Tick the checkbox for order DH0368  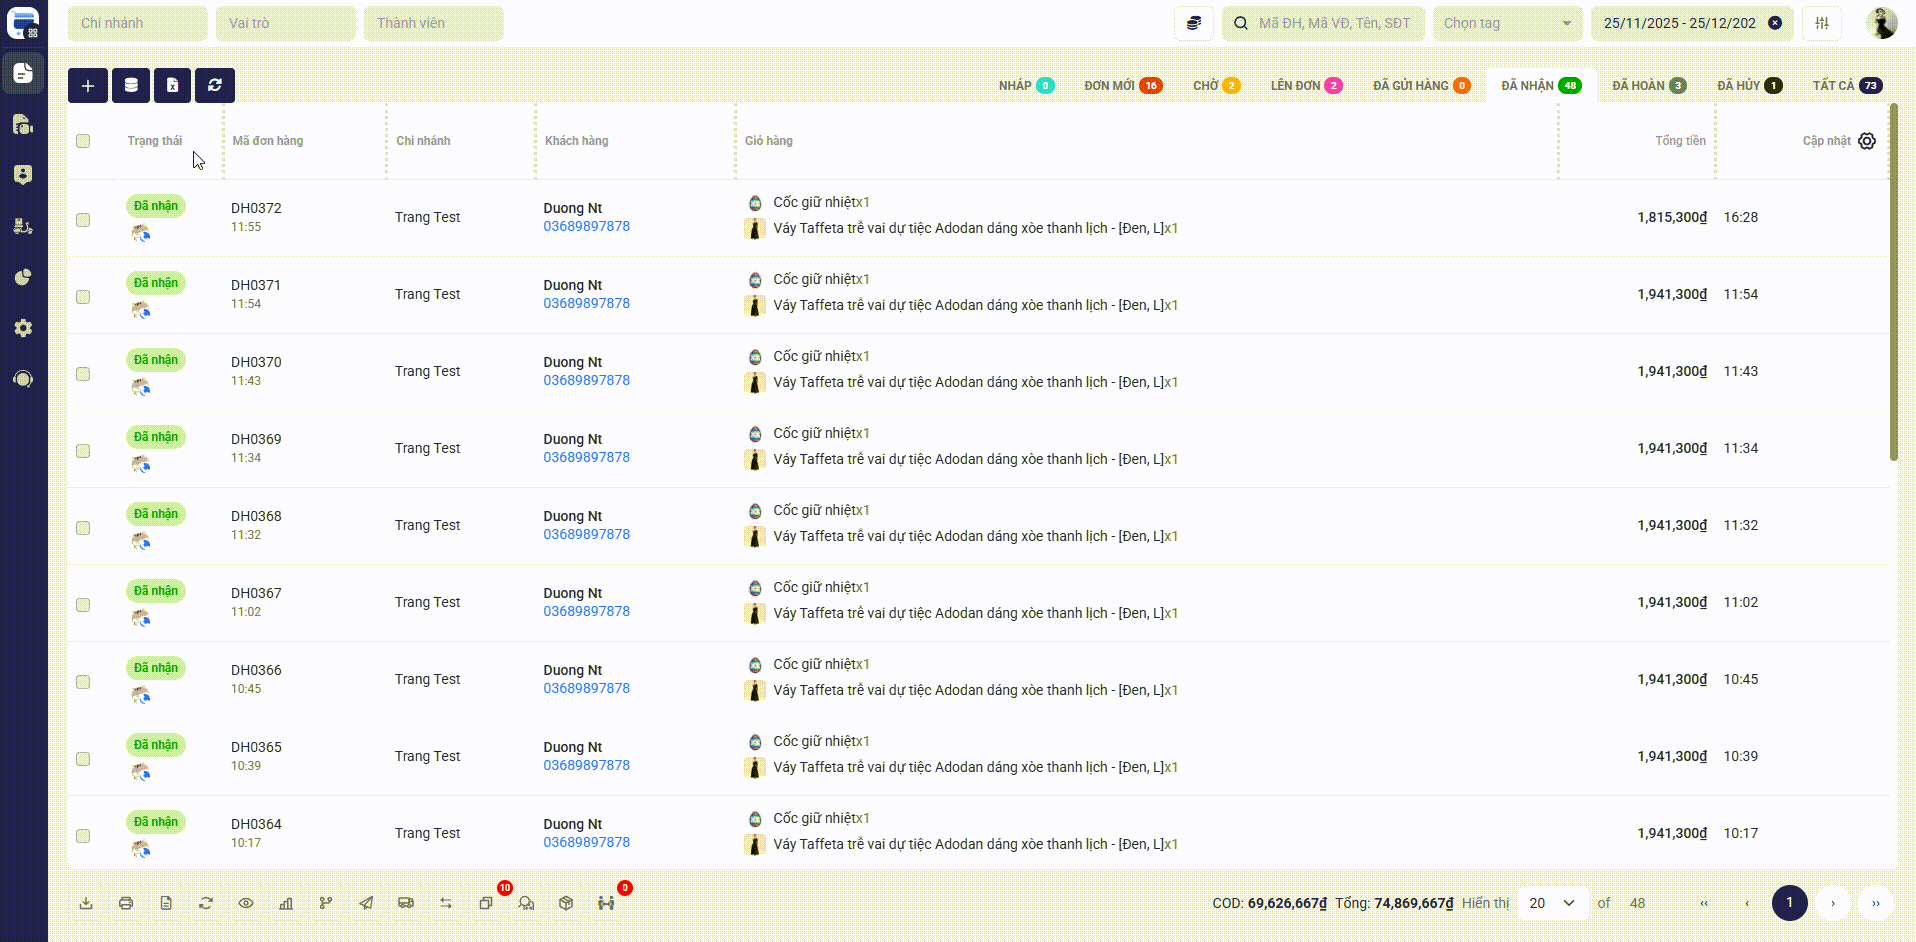83,528
